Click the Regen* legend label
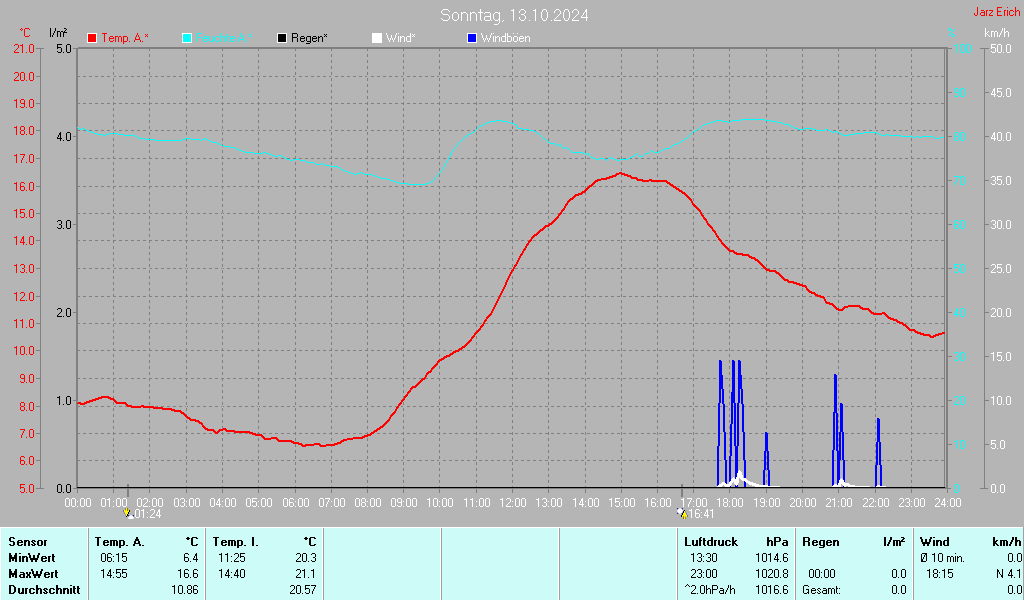The height and width of the screenshot is (600, 1024). point(310,38)
